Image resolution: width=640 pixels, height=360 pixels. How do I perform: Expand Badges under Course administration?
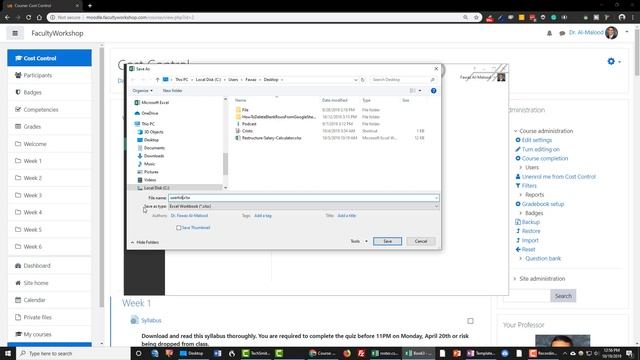point(534,213)
